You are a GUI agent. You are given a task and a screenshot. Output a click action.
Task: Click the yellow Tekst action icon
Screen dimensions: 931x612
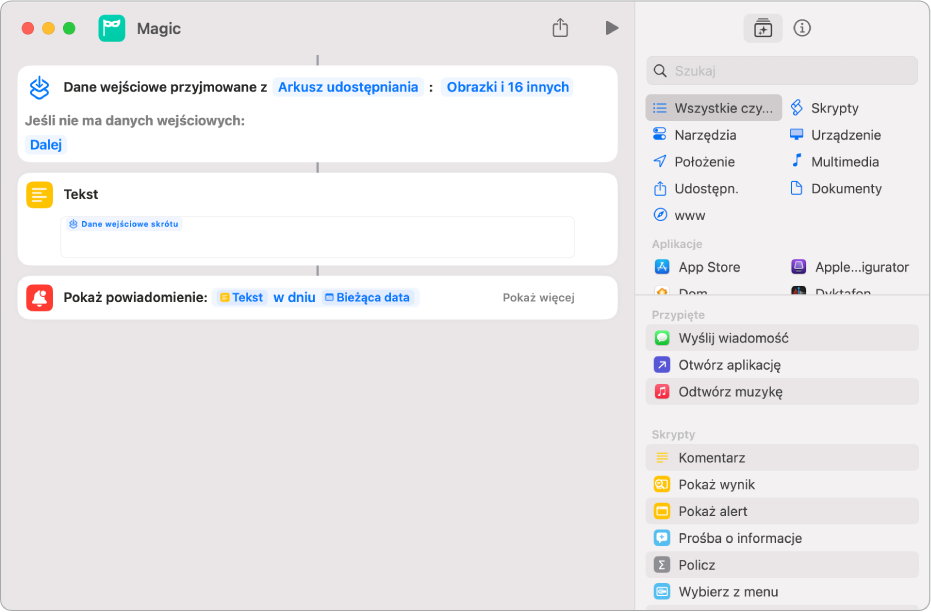[40, 195]
